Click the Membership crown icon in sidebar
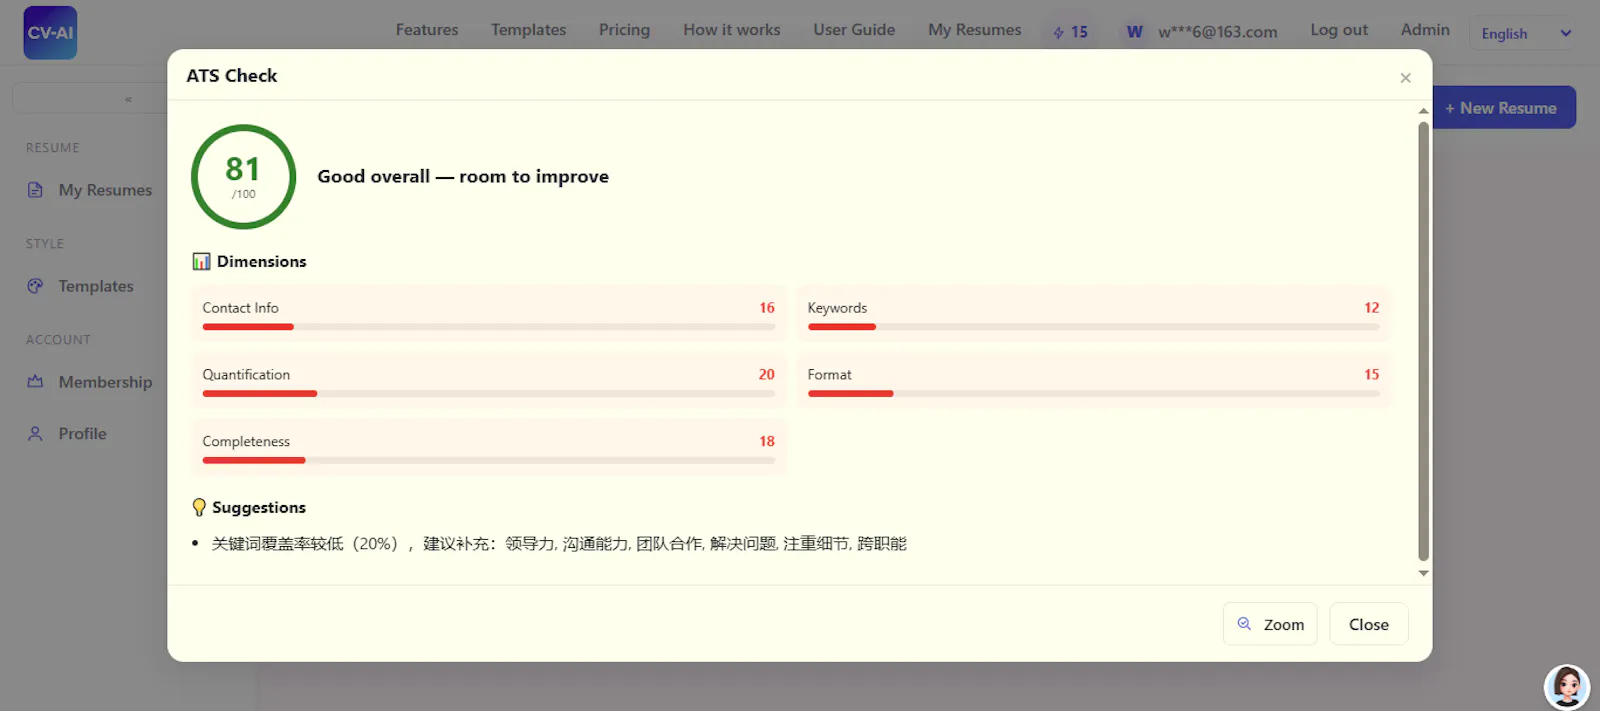The width and height of the screenshot is (1600, 711). [x=35, y=382]
